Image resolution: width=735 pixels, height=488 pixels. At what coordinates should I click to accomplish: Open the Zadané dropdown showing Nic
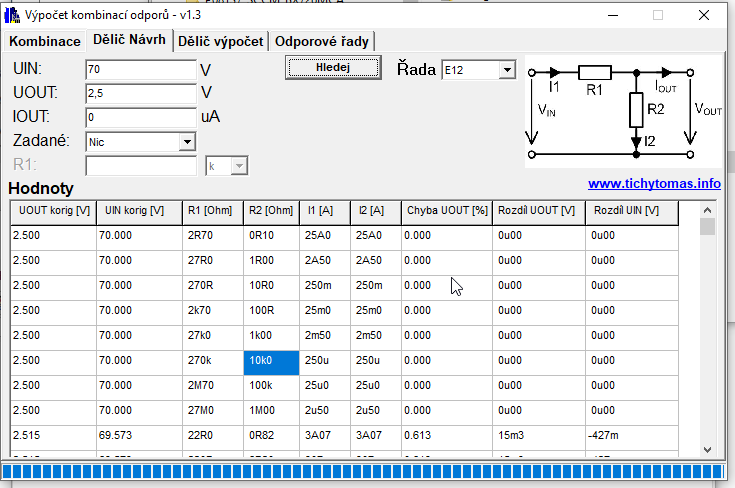186,142
